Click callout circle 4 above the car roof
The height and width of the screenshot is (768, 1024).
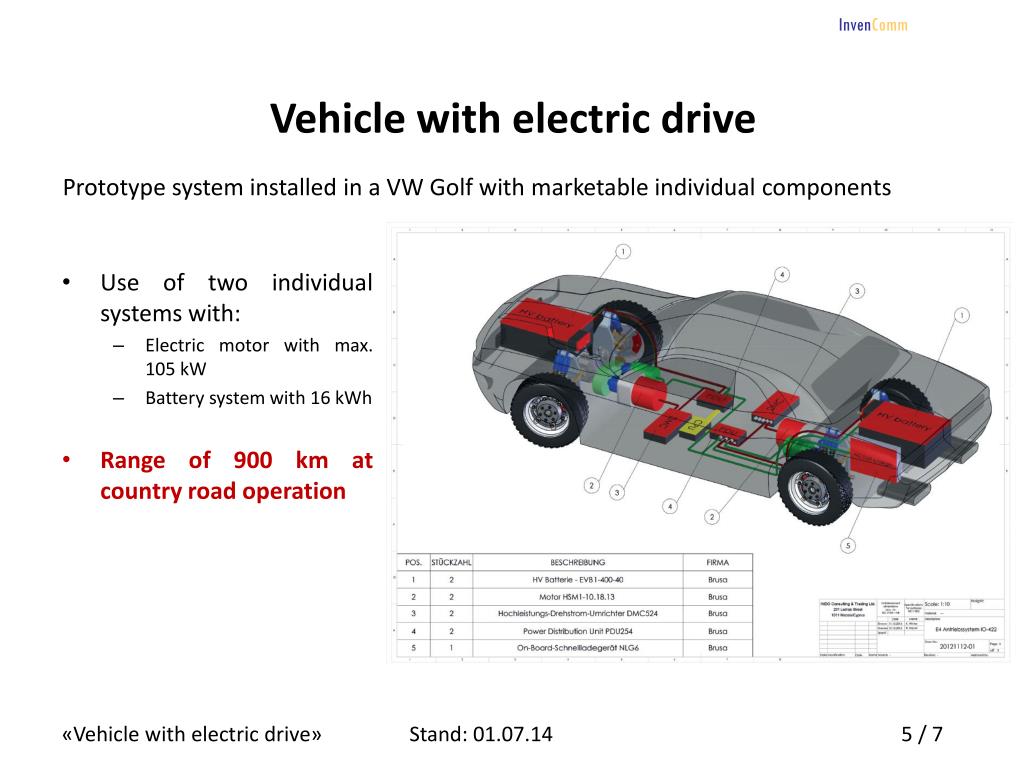pyautogui.click(x=782, y=274)
